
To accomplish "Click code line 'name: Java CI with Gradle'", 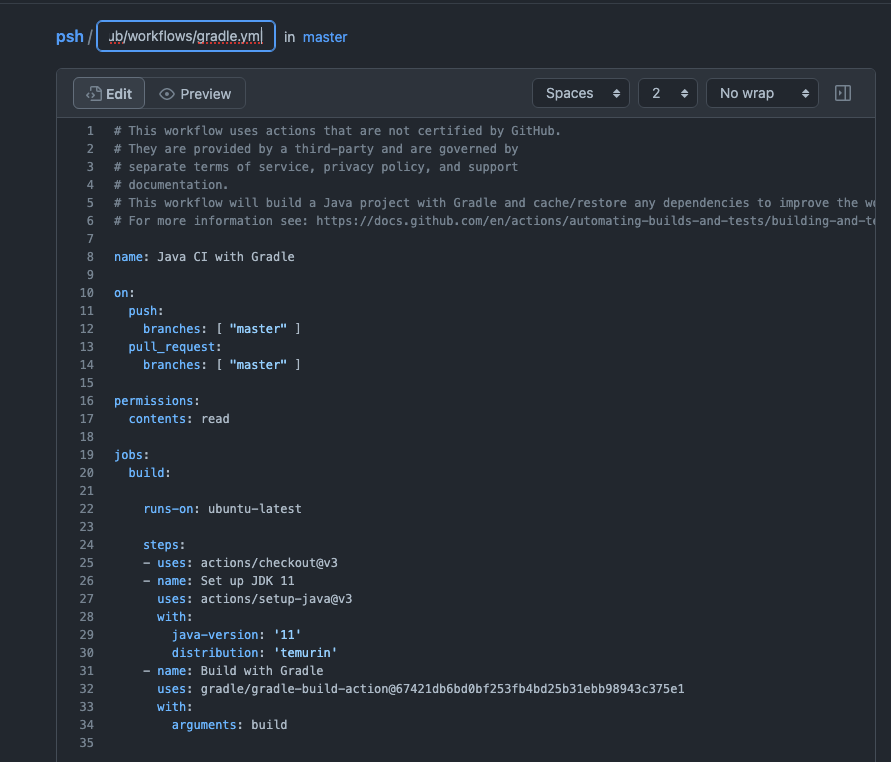I will (x=204, y=257).
